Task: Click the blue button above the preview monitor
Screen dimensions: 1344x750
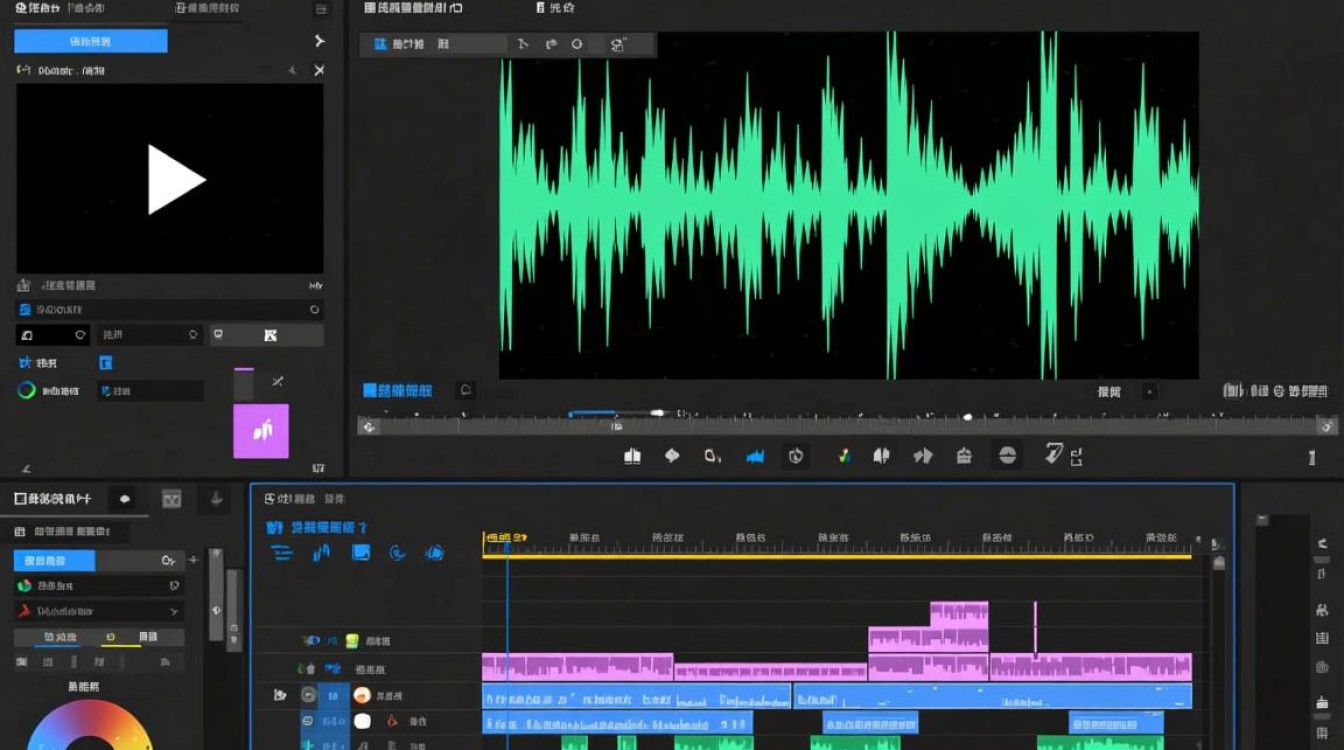Action: point(91,41)
